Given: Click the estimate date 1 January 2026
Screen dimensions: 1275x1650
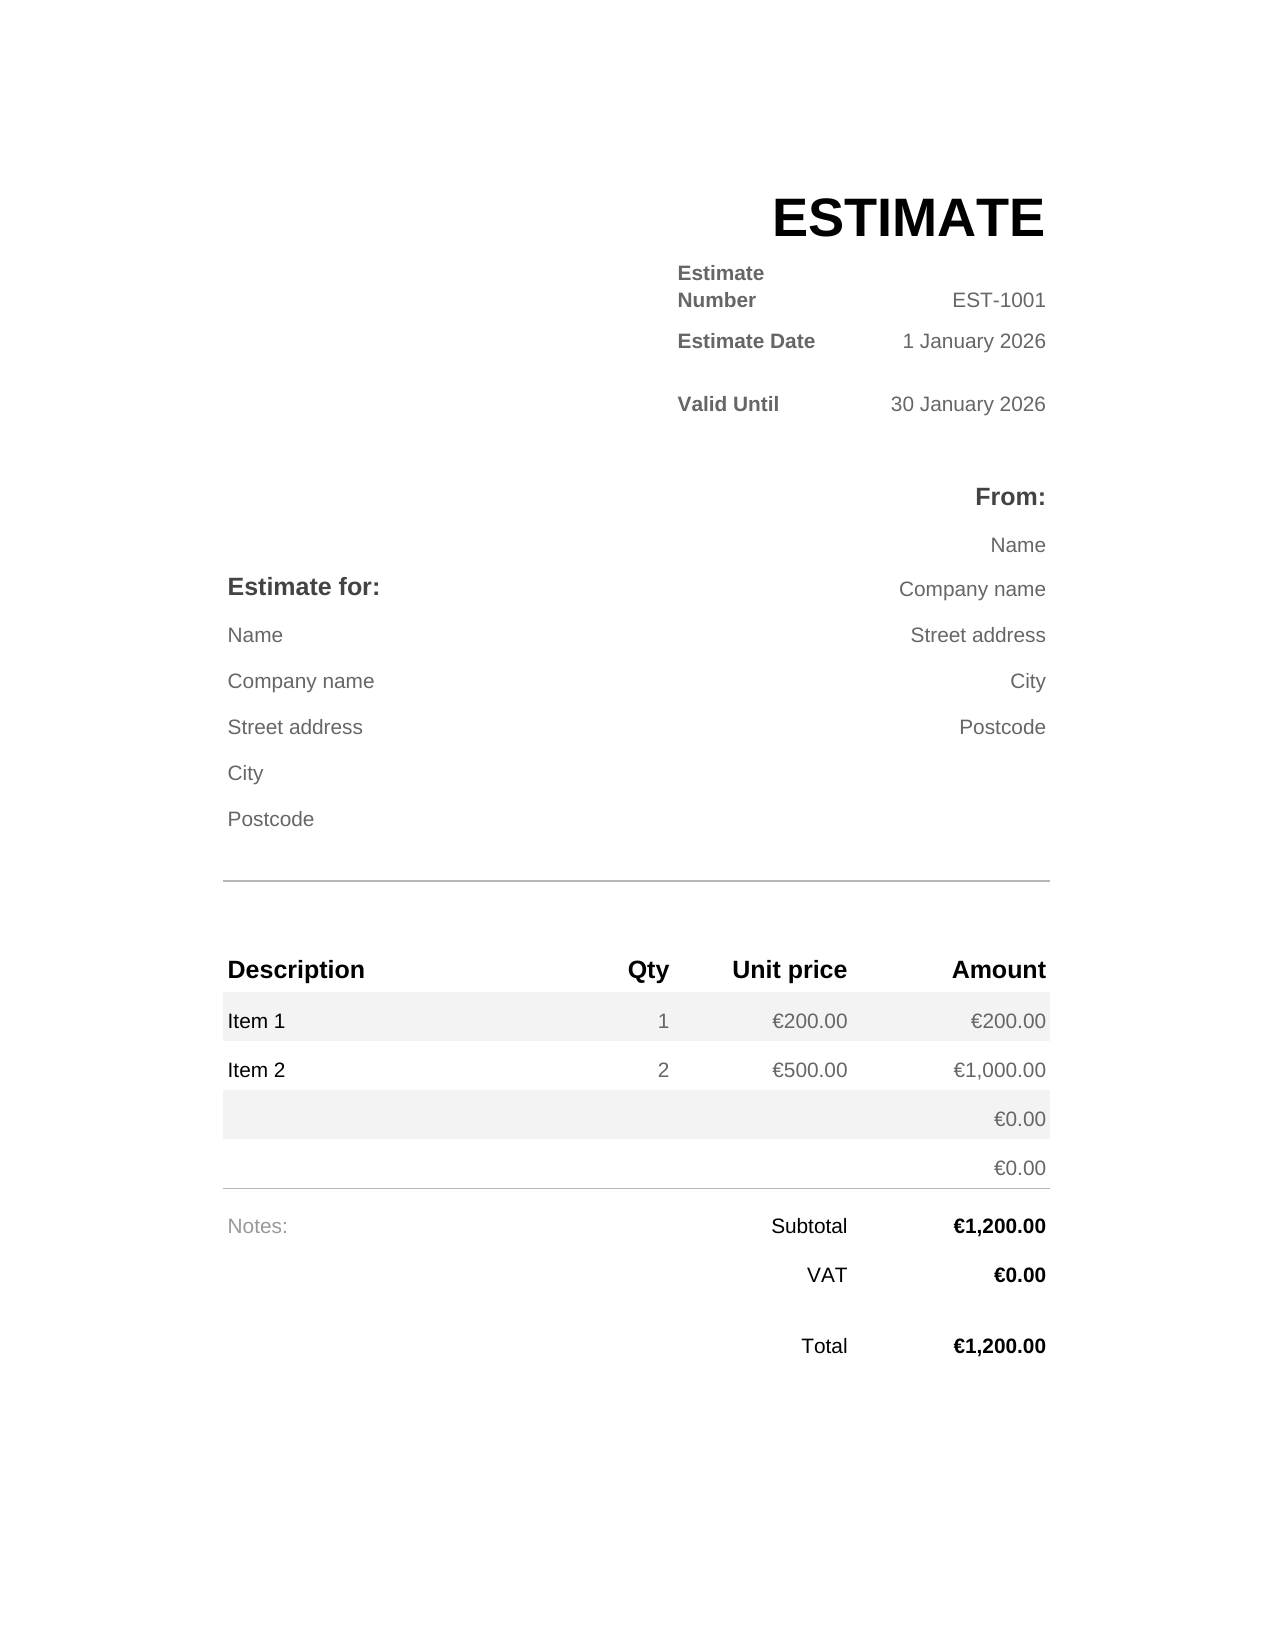Looking at the screenshot, I should pyautogui.click(x=973, y=341).
